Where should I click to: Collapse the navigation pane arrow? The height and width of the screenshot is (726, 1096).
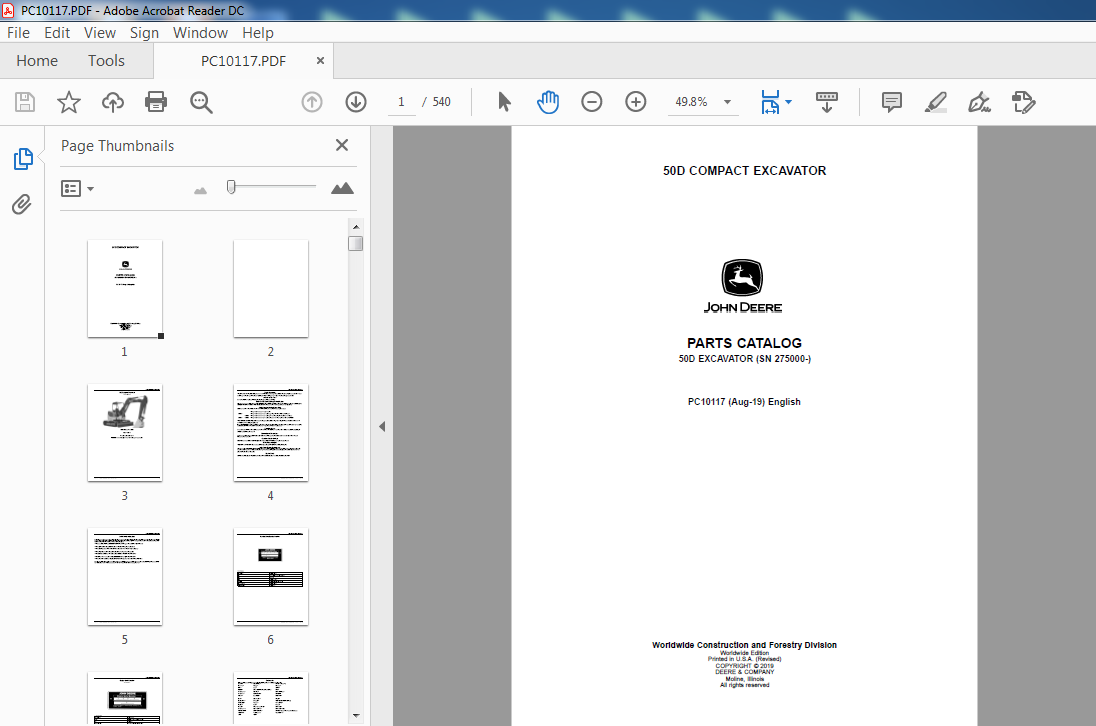pyautogui.click(x=382, y=426)
